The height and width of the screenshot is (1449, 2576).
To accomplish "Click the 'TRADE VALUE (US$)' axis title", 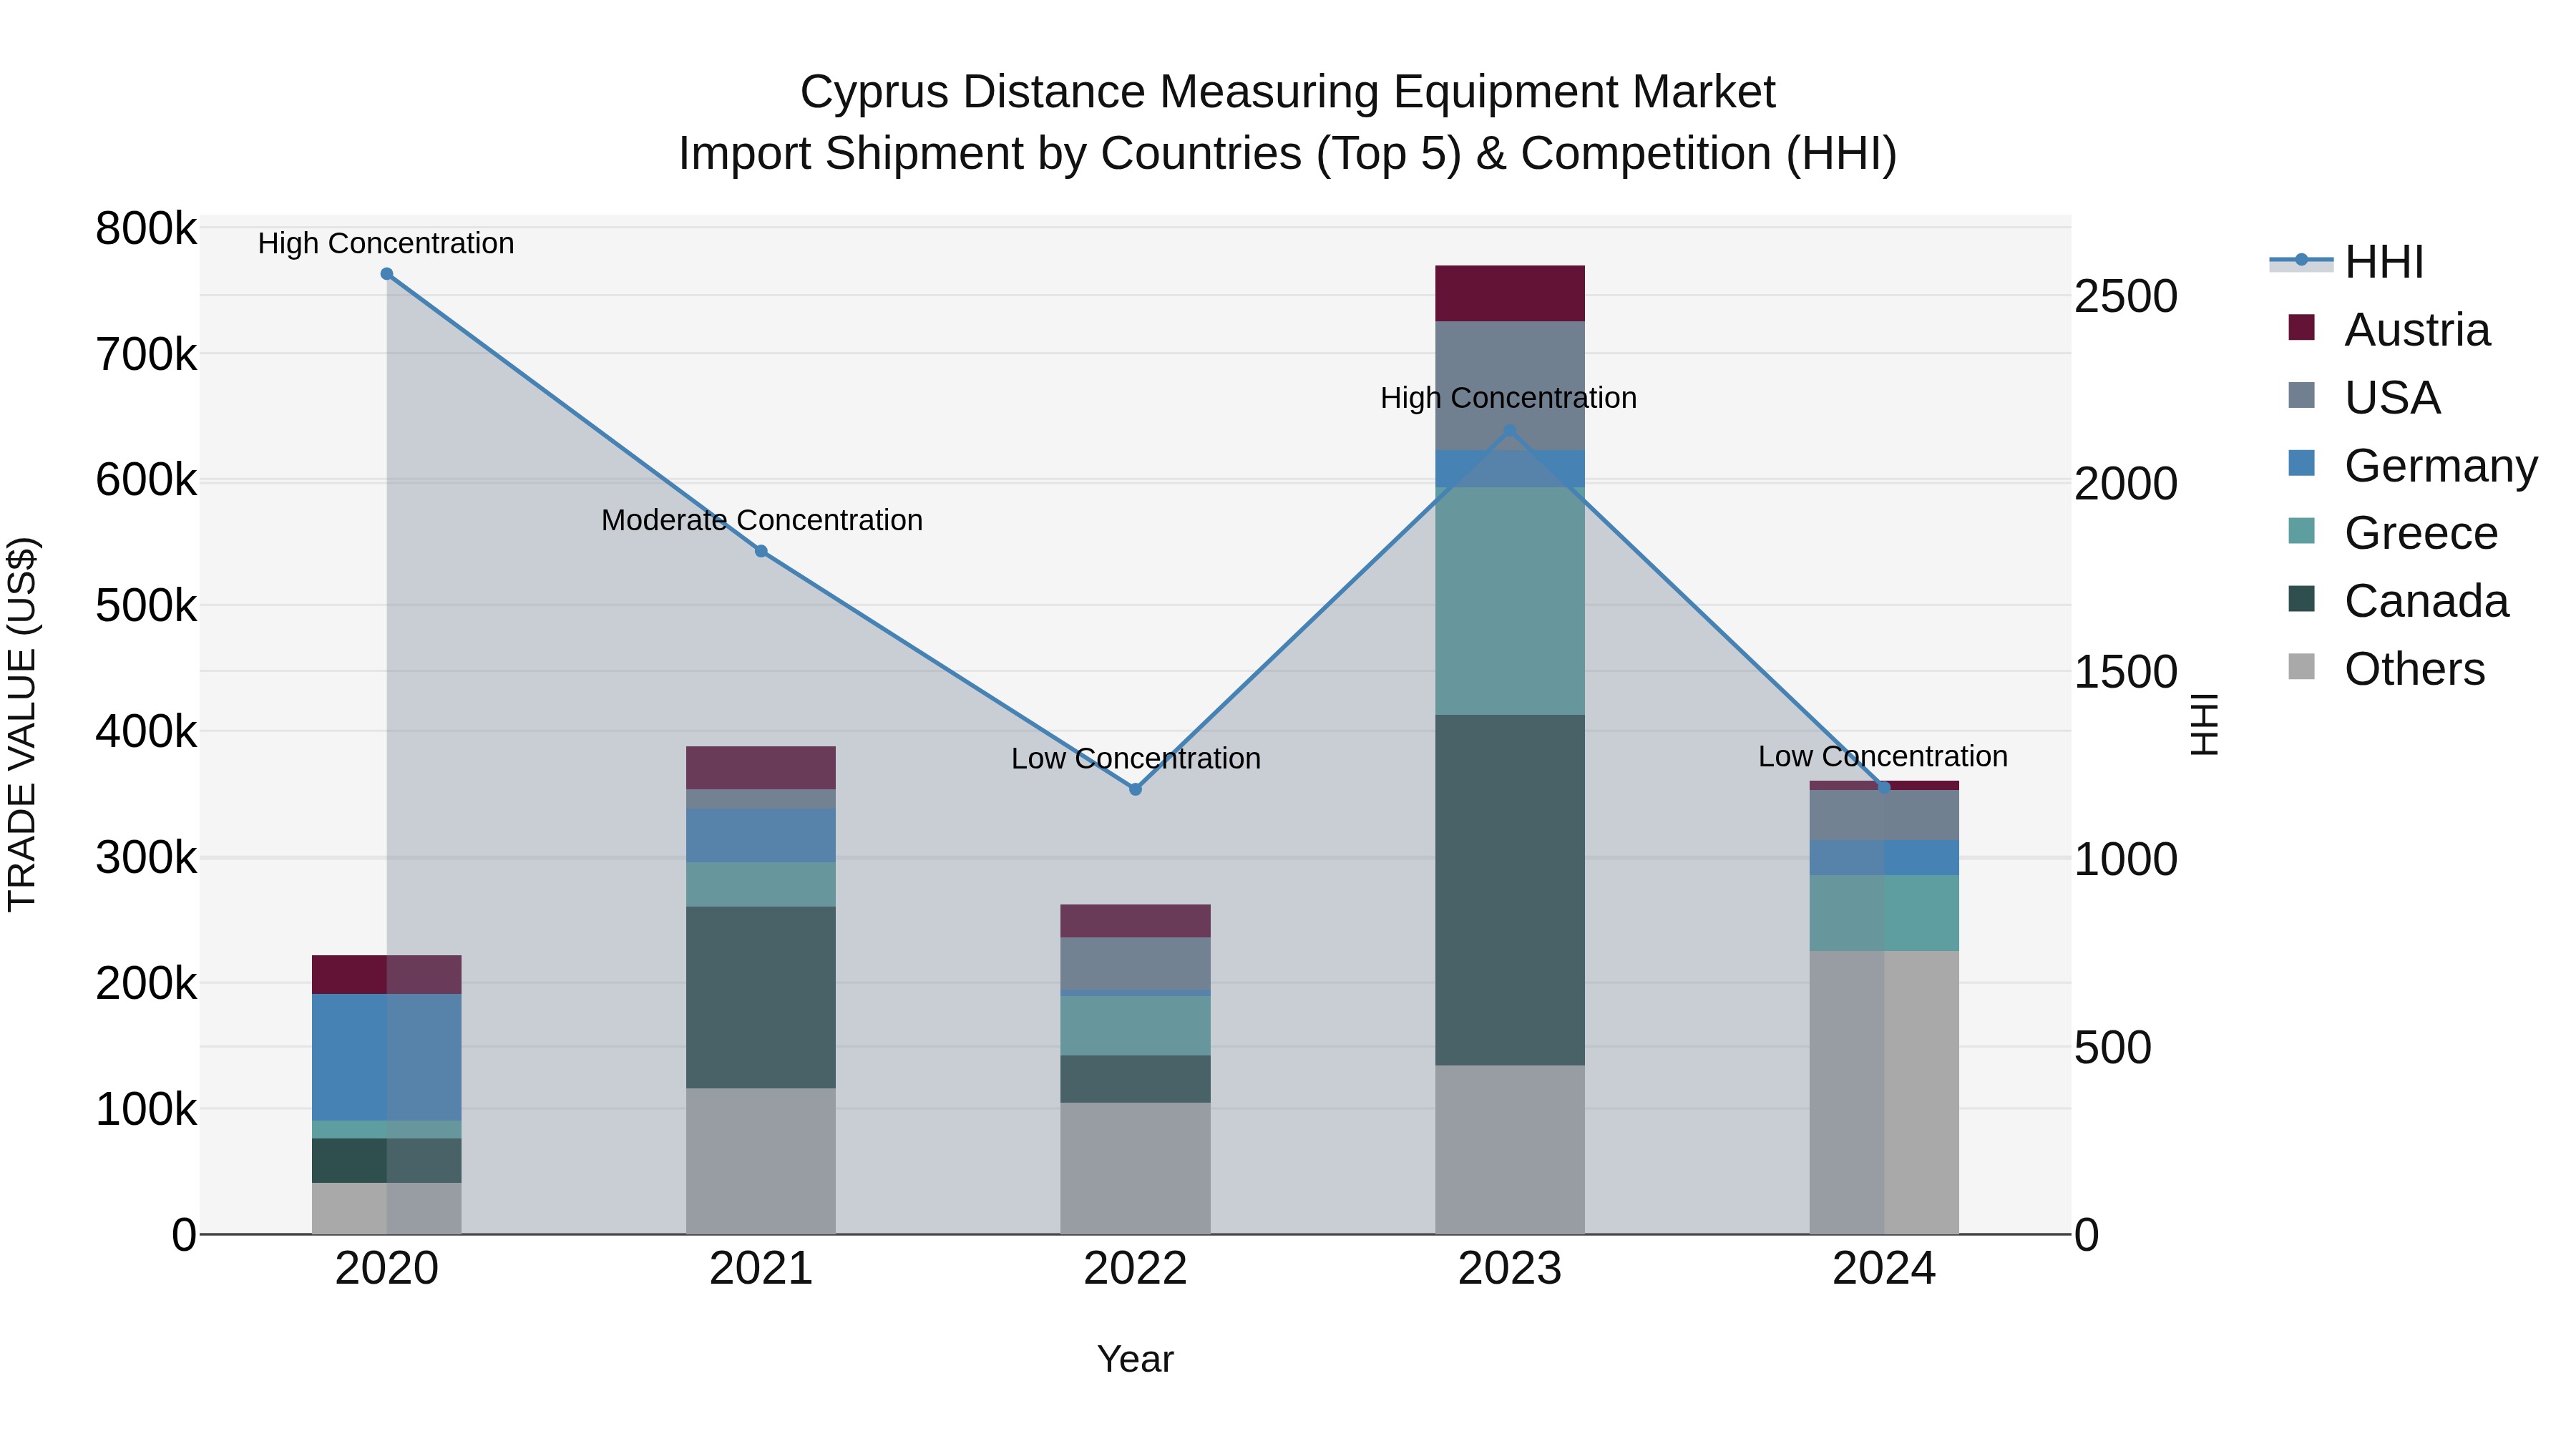I will click(22, 724).
